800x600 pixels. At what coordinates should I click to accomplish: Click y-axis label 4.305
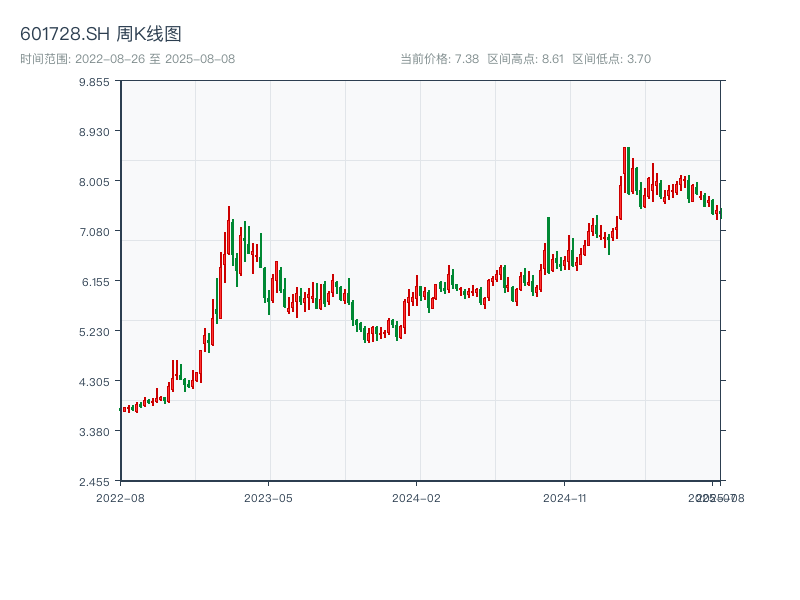pos(94,382)
